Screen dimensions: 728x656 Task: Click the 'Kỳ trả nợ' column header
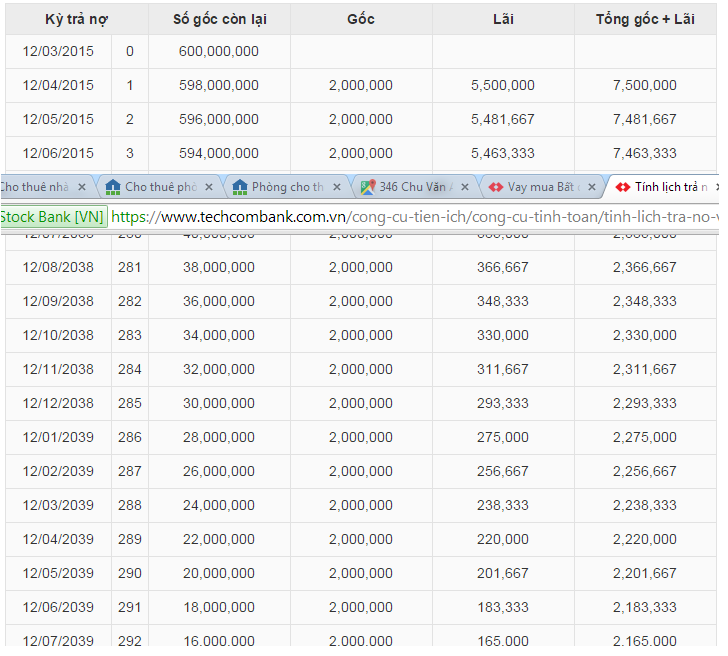[76, 19]
